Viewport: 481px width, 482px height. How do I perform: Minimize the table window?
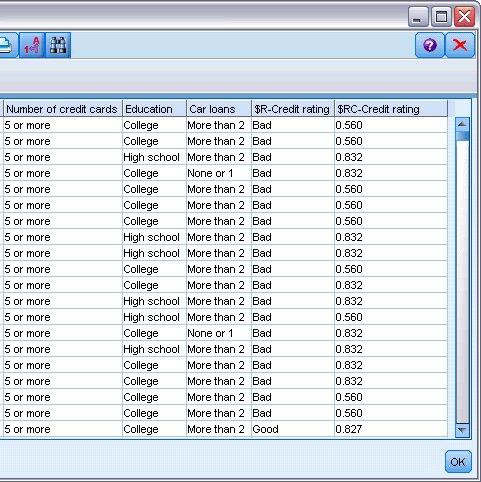point(418,17)
